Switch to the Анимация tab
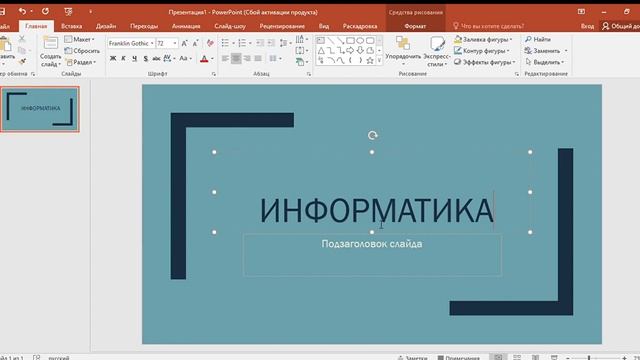This screenshot has height=360, width=640. coord(186,26)
